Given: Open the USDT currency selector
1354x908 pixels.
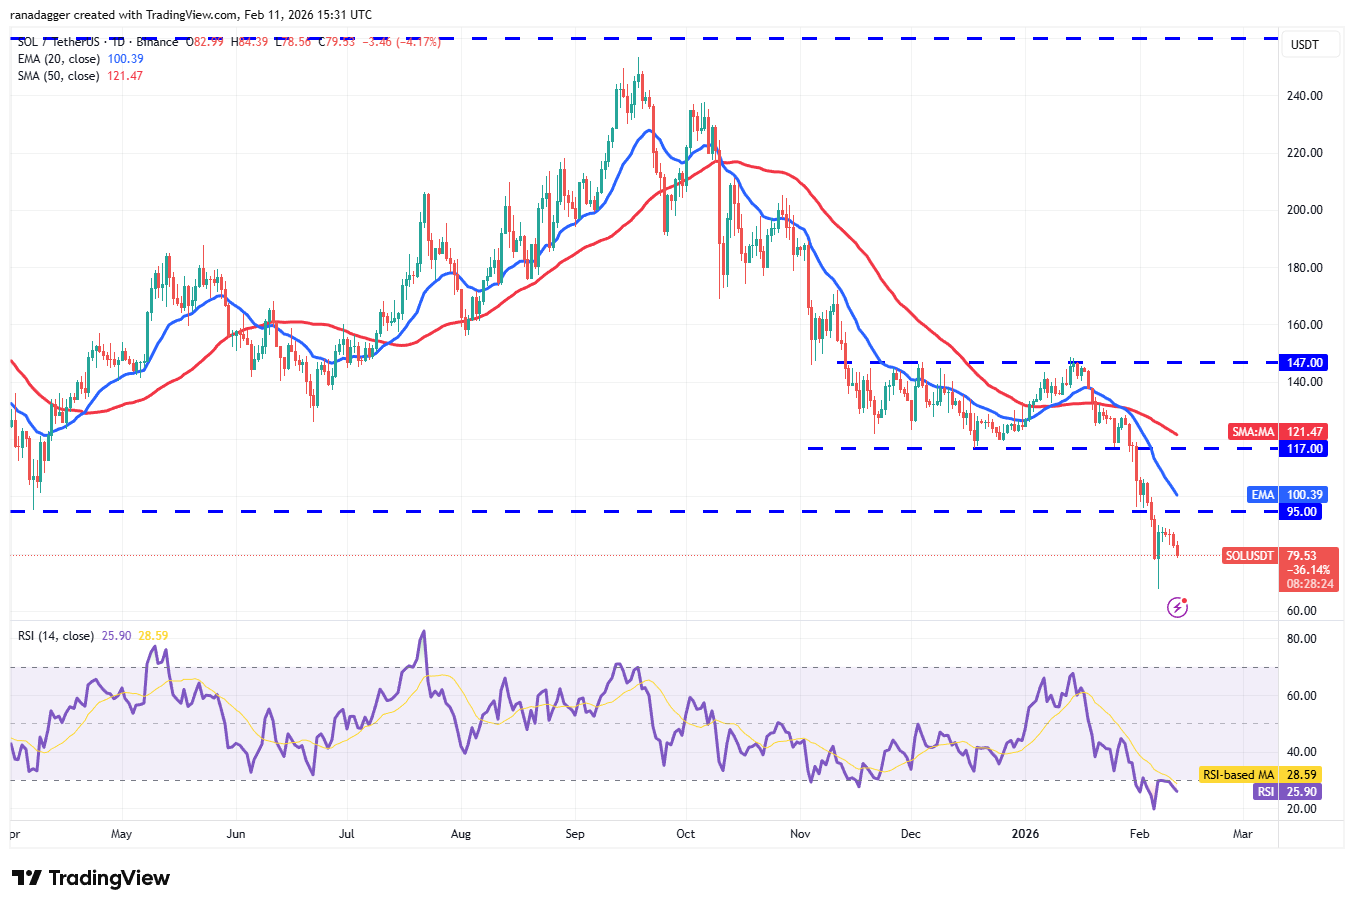Looking at the screenshot, I should [1304, 45].
